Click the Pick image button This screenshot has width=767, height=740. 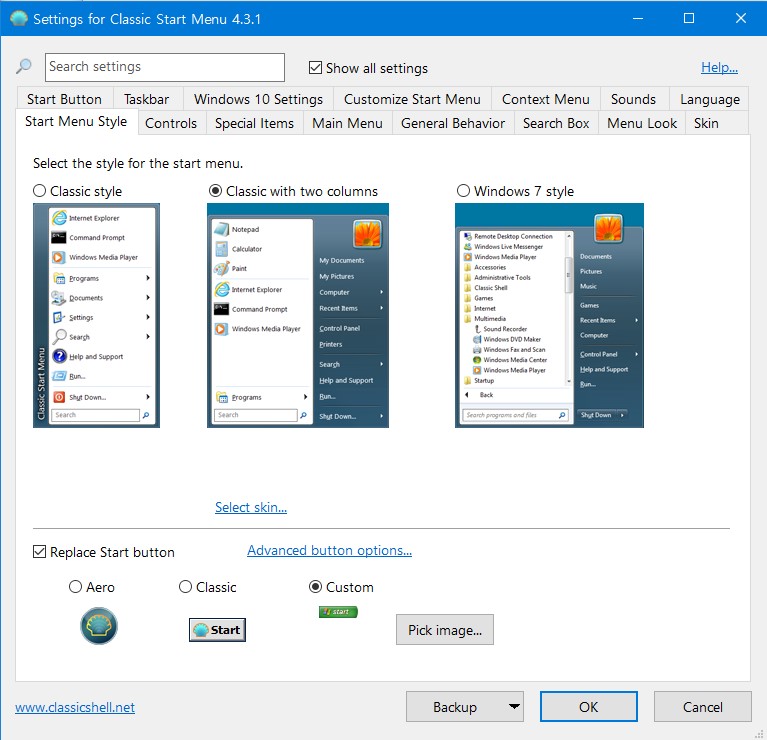(x=445, y=629)
